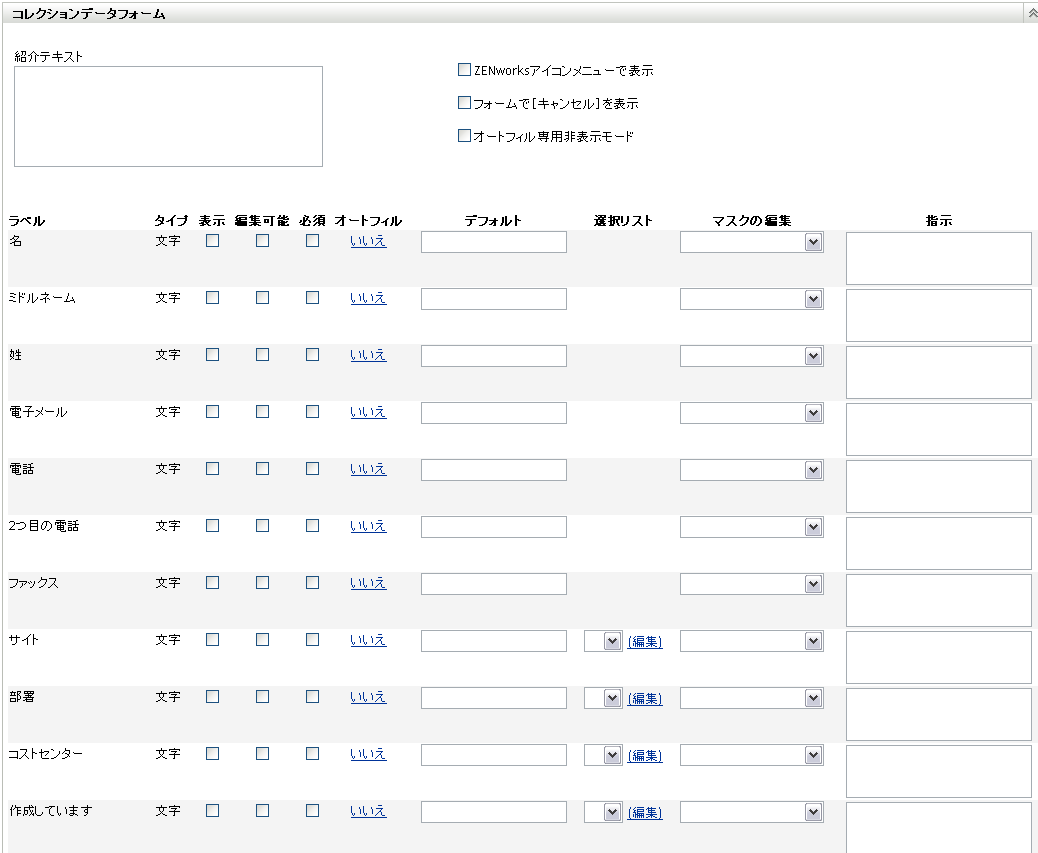Enable ZENworksアイコンメニューで表示 checkbox
The height and width of the screenshot is (853, 1038).
point(464,70)
